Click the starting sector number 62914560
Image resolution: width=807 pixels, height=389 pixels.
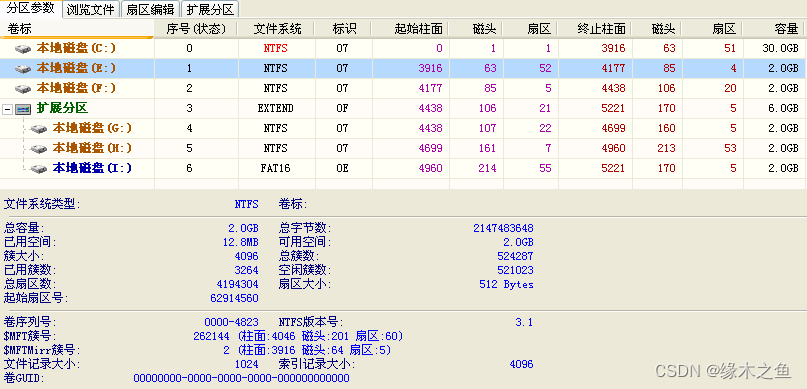tap(234, 298)
